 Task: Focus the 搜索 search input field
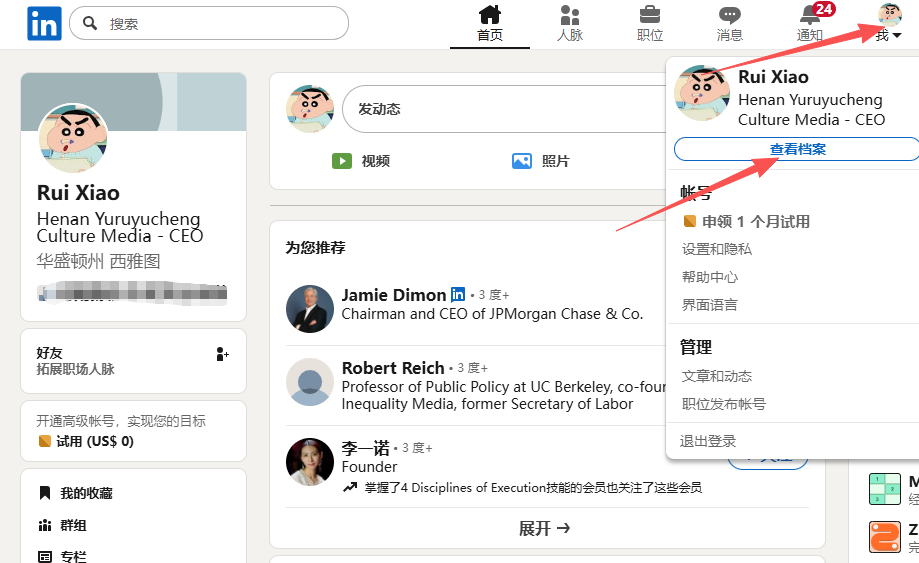tap(209, 23)
